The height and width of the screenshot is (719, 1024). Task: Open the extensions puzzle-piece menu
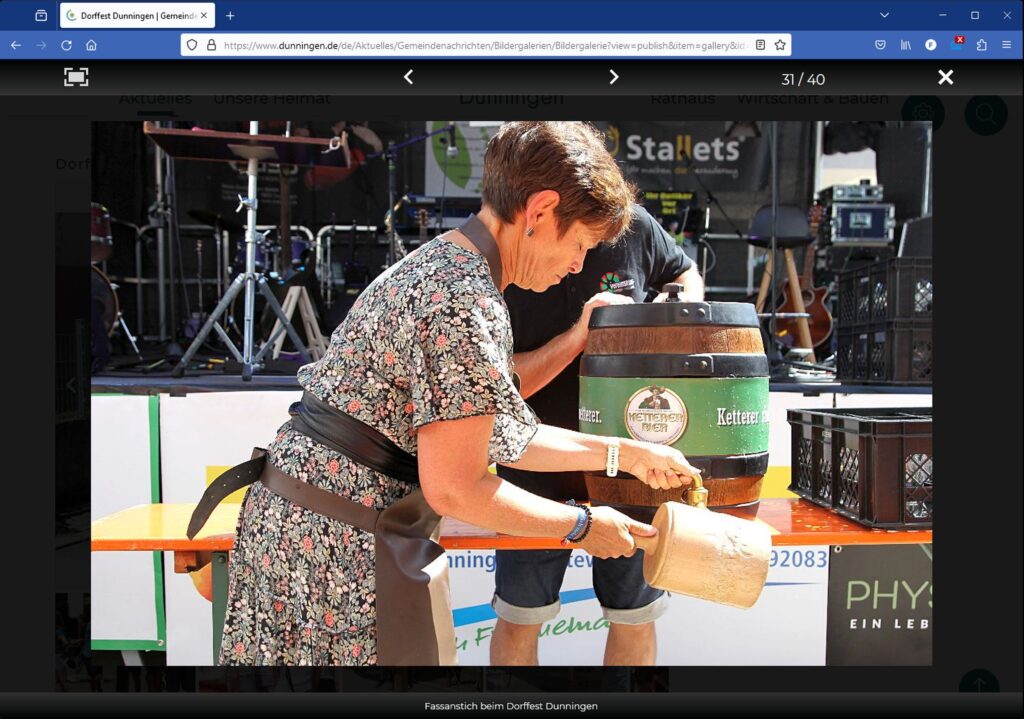click(981, 45)
